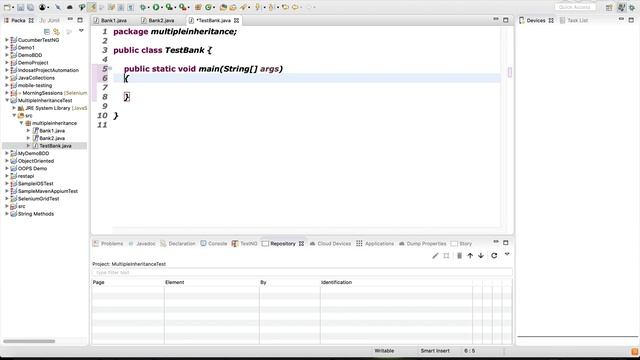Click the Save icon in the toolbar
Screen dimensions: 640x360
tap(20, 7)
